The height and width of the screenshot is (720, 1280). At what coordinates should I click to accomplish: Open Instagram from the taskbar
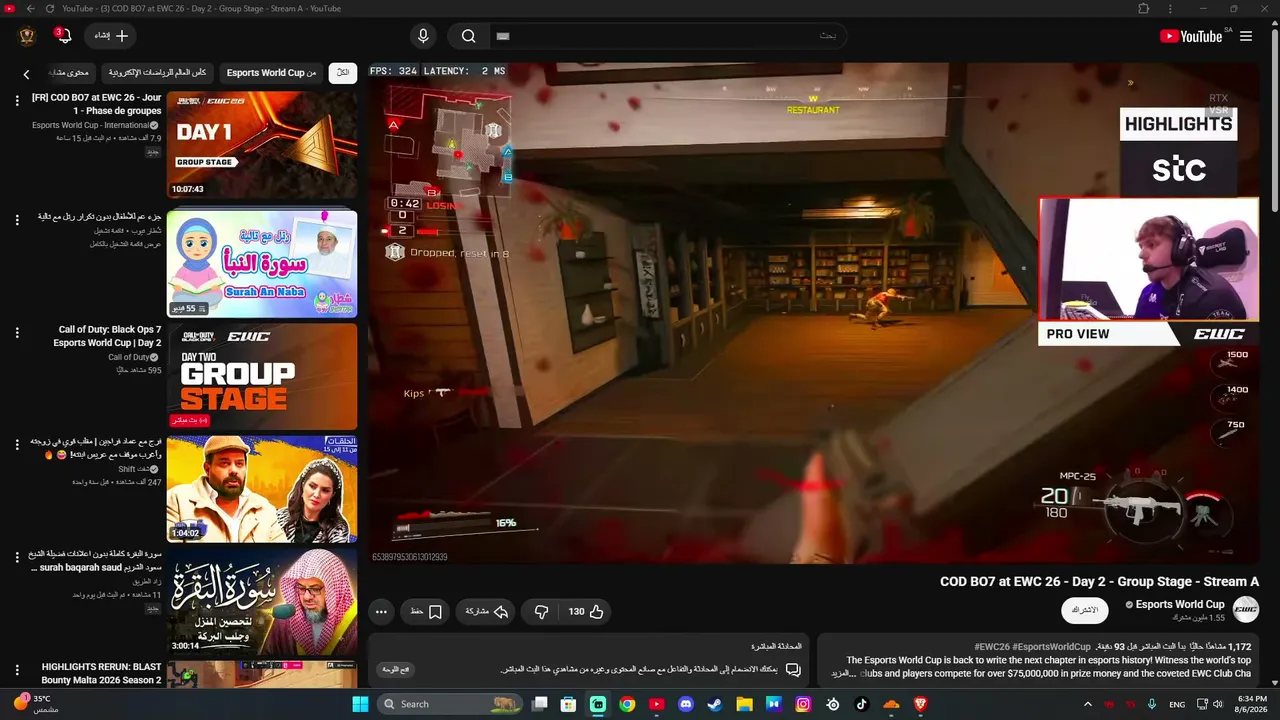click(x=803, y=704)
